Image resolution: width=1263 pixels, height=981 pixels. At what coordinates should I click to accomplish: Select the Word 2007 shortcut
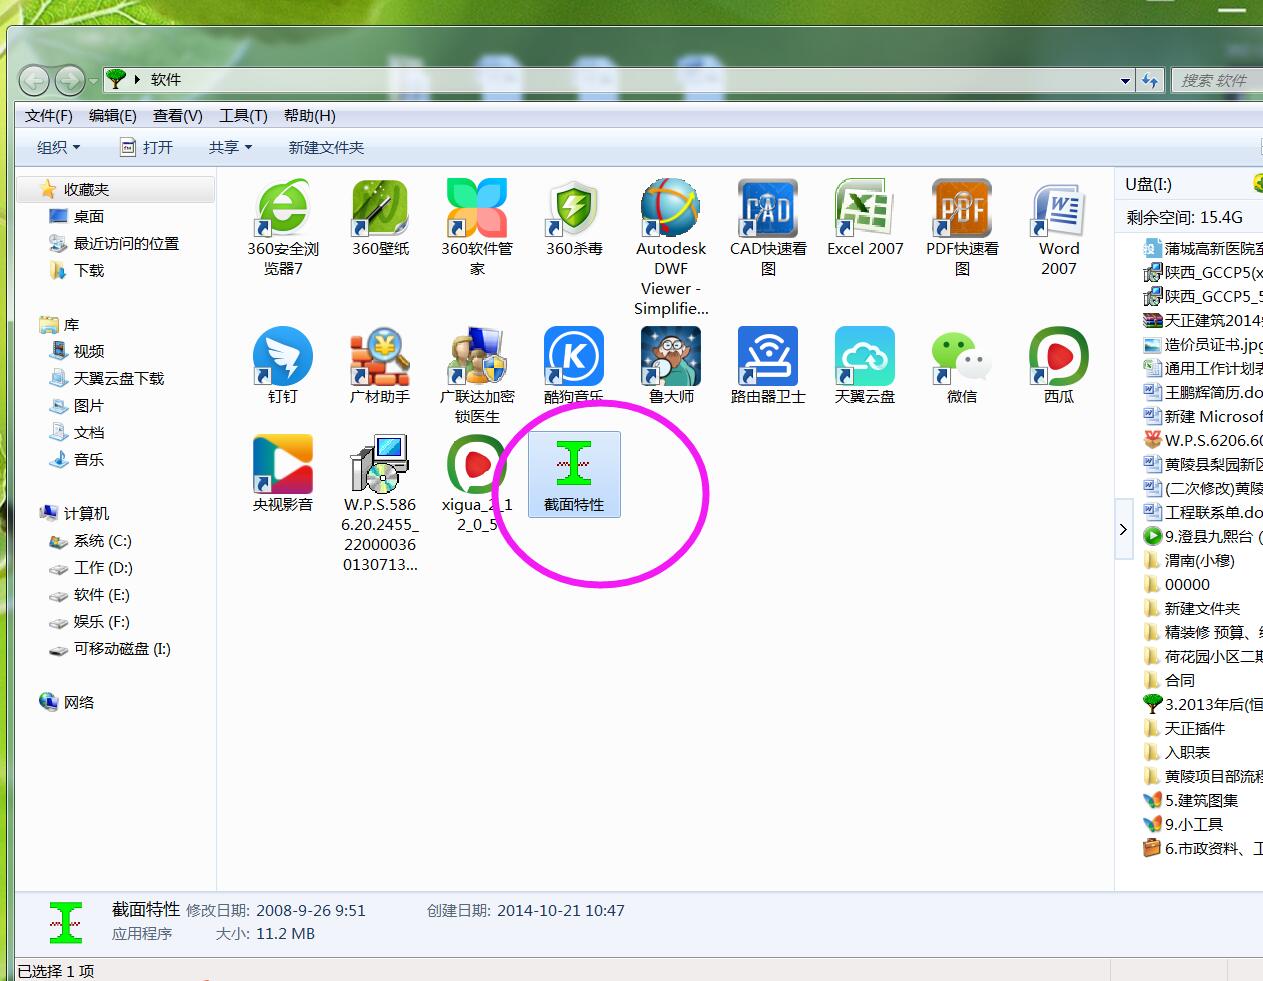pos(1059,208)
